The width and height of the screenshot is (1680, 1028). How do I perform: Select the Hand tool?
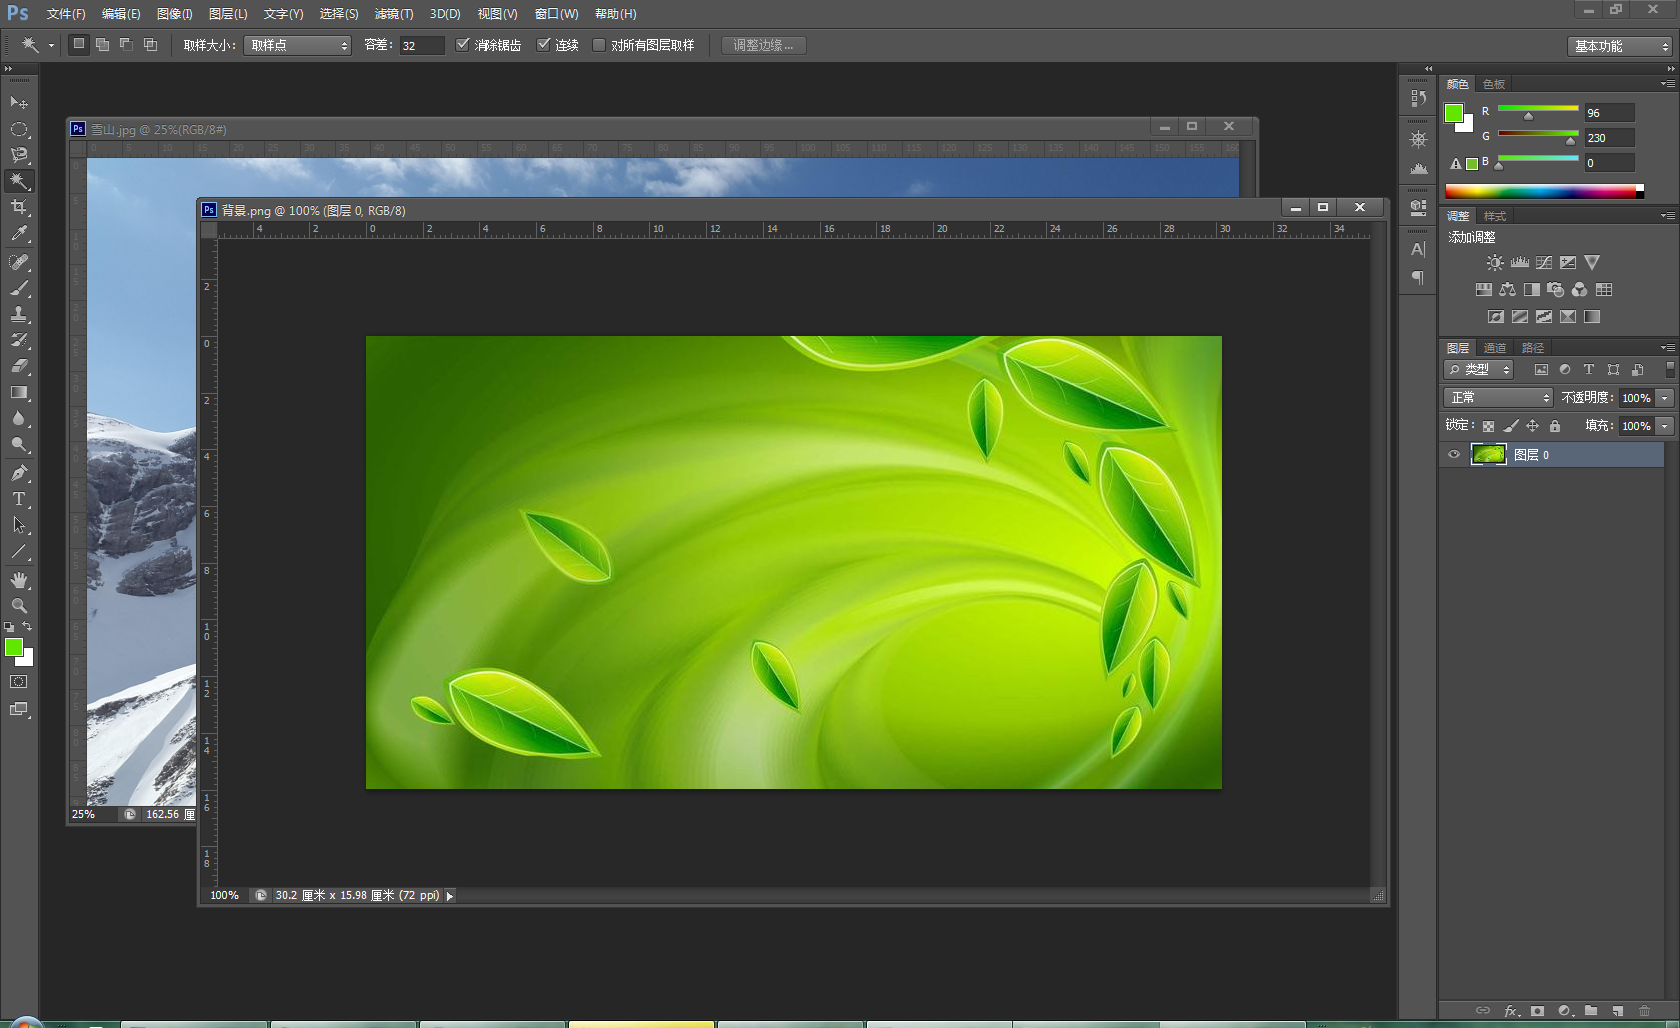[19, 580]
